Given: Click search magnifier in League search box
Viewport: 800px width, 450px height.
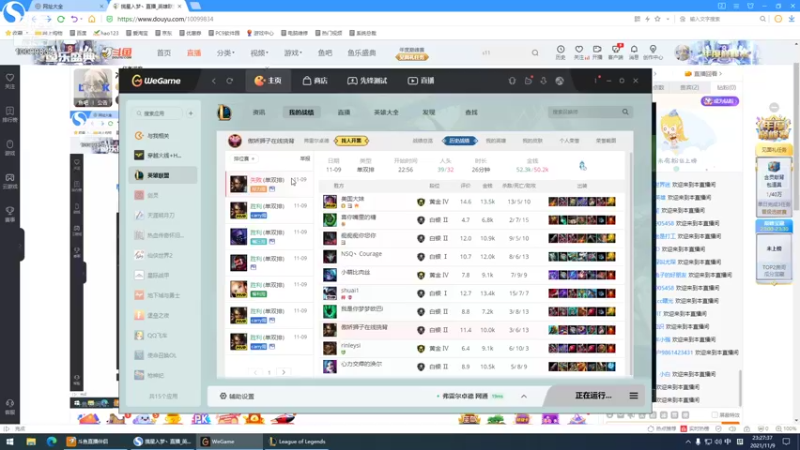Looking at the screenshot, I should pyautogui.click(x=625, y=112).
